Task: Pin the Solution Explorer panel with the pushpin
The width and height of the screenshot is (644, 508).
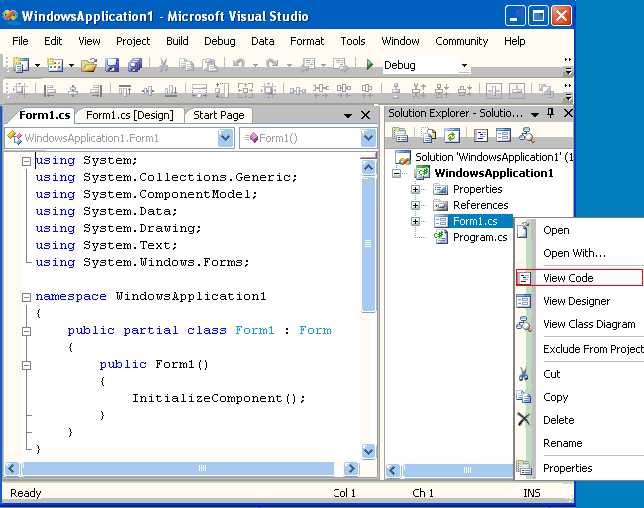Action: [x=551, y=113]
